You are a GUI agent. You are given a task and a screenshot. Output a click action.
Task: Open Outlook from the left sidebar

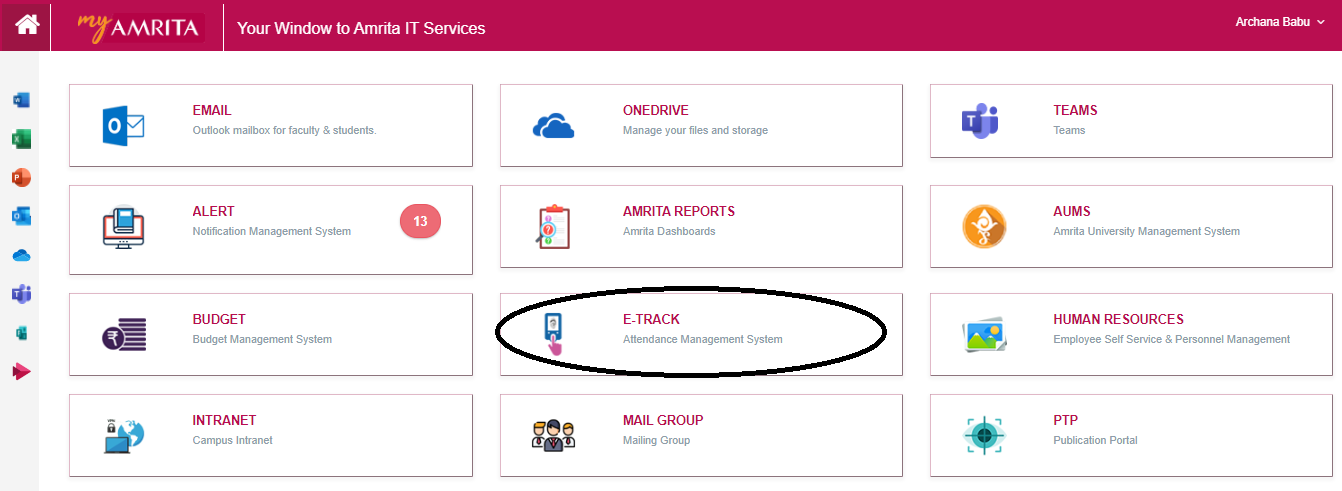pyautogui.click(x=21, y=216)
